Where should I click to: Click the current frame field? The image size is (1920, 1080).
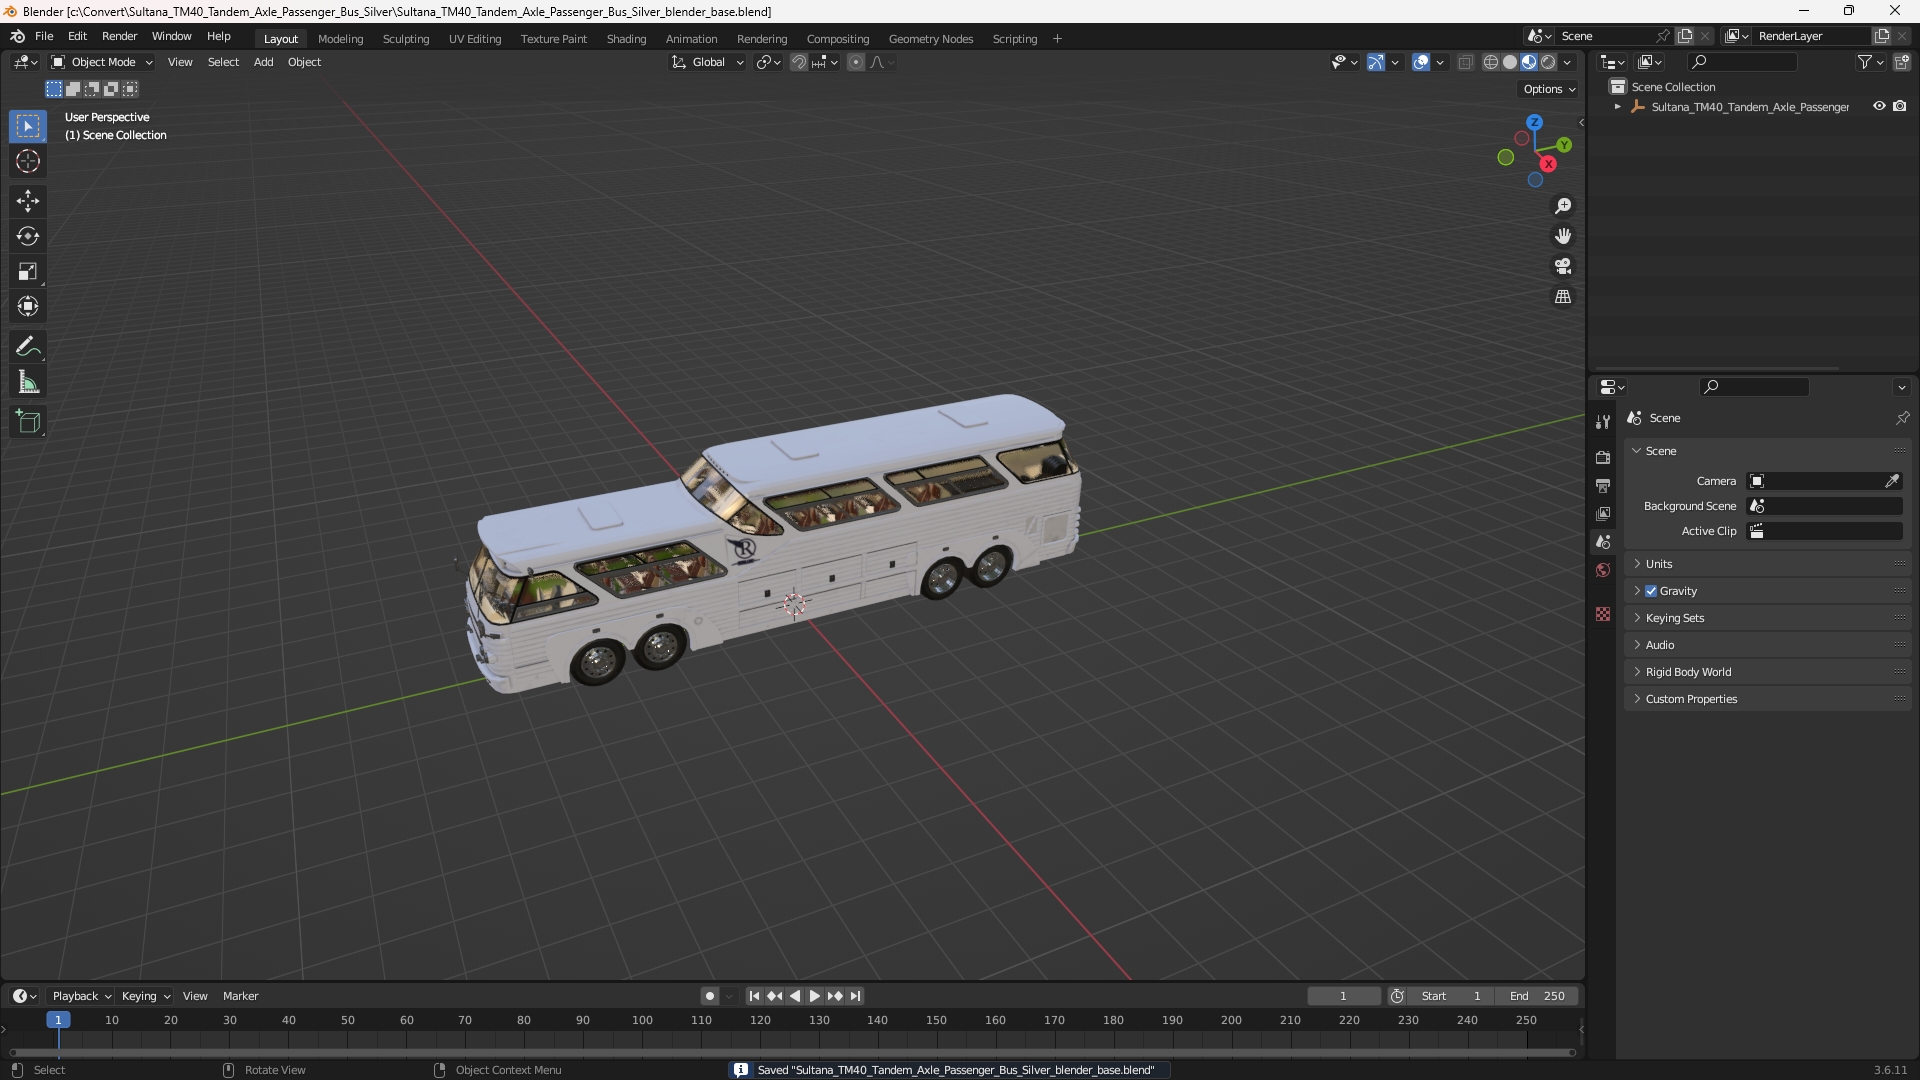click(x=1344, y=996)
